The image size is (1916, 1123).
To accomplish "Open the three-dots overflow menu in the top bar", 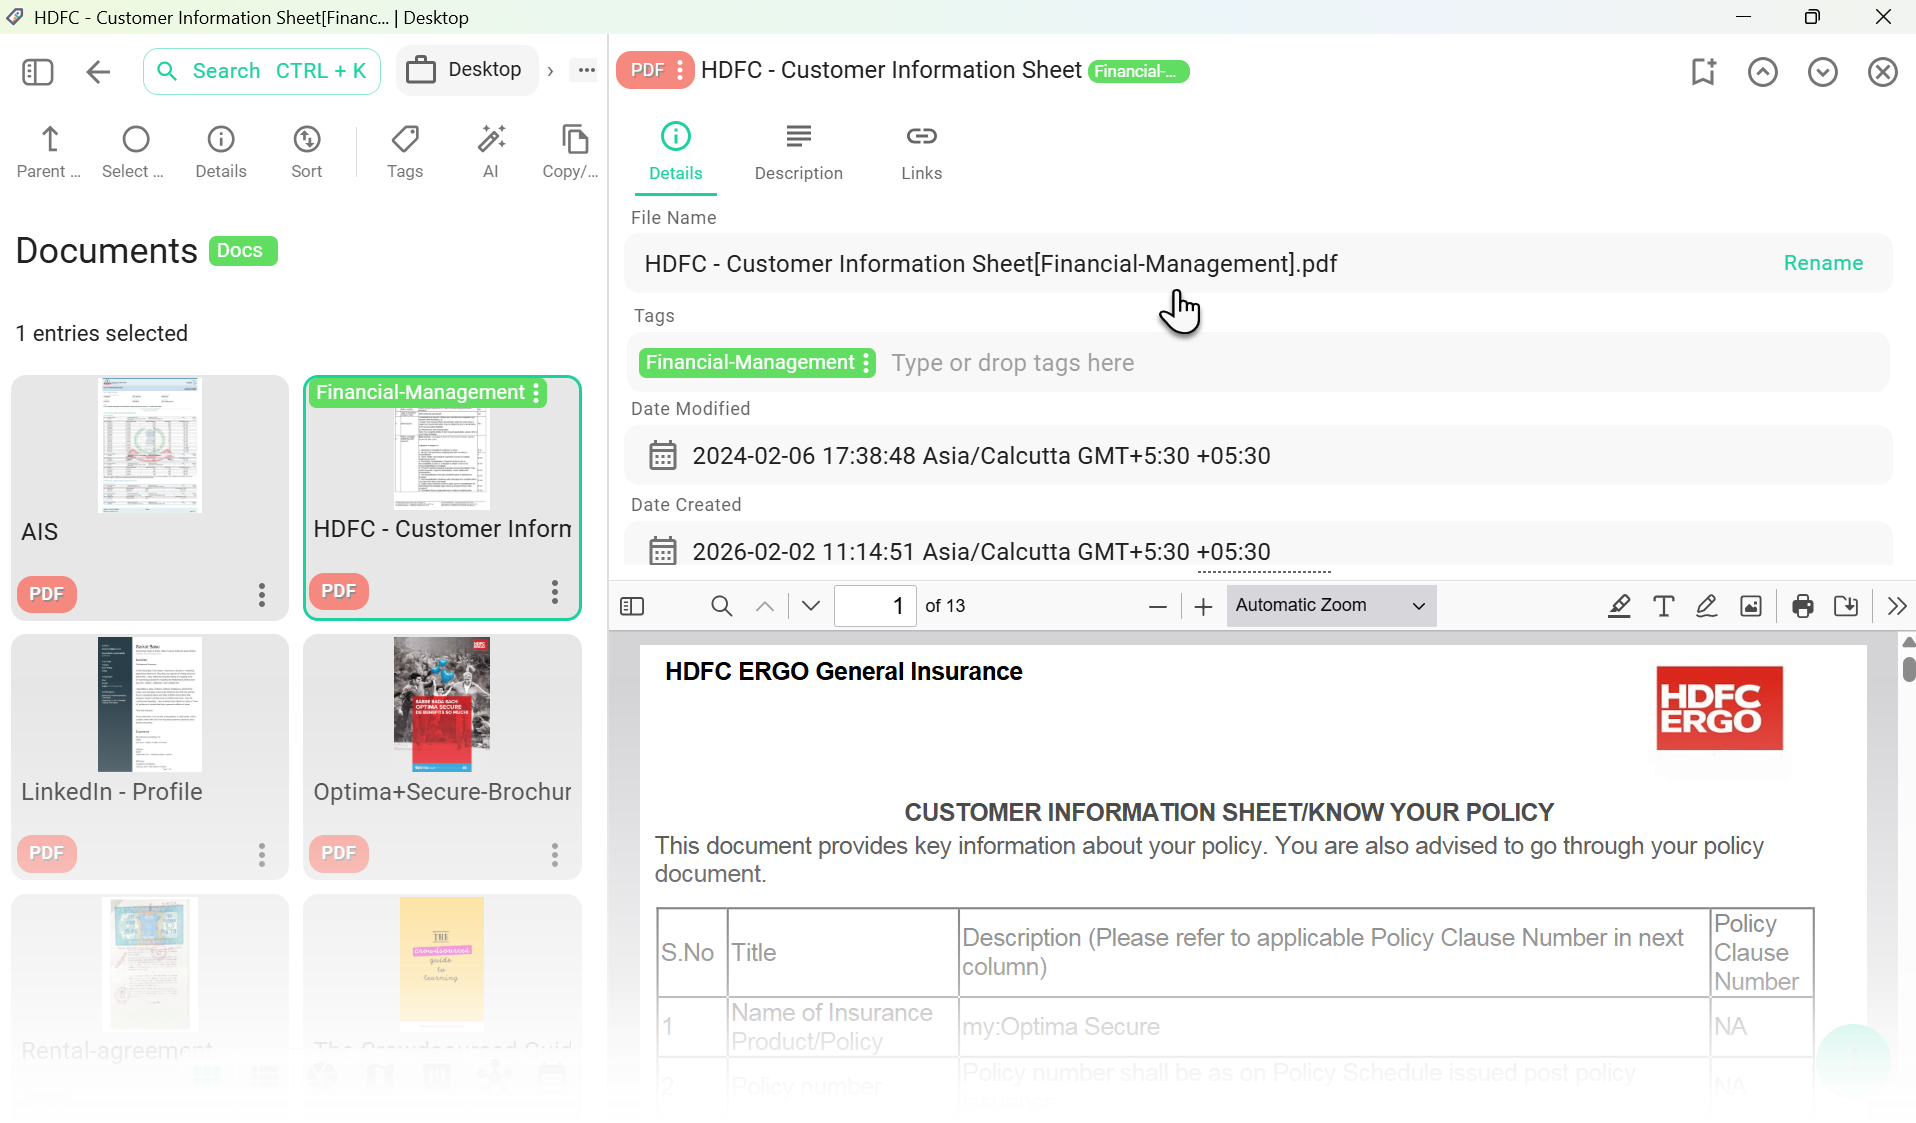I will tap(586, 70).
